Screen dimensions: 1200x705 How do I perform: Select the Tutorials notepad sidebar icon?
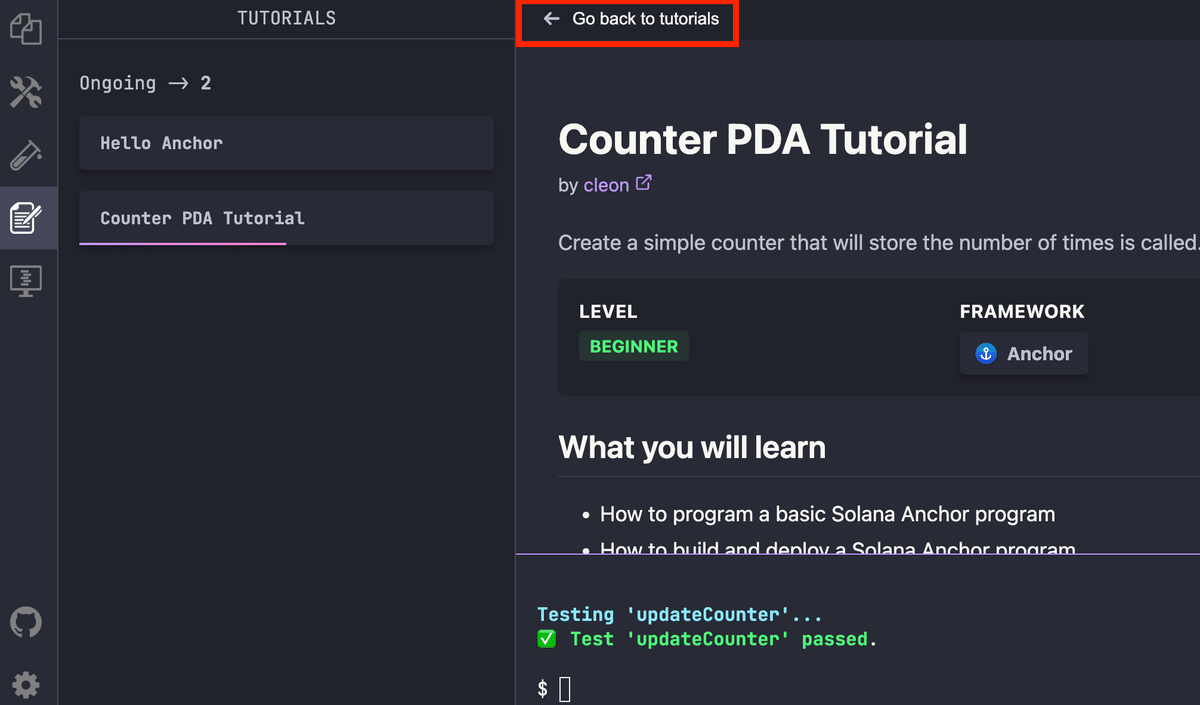tap(26, 217)
